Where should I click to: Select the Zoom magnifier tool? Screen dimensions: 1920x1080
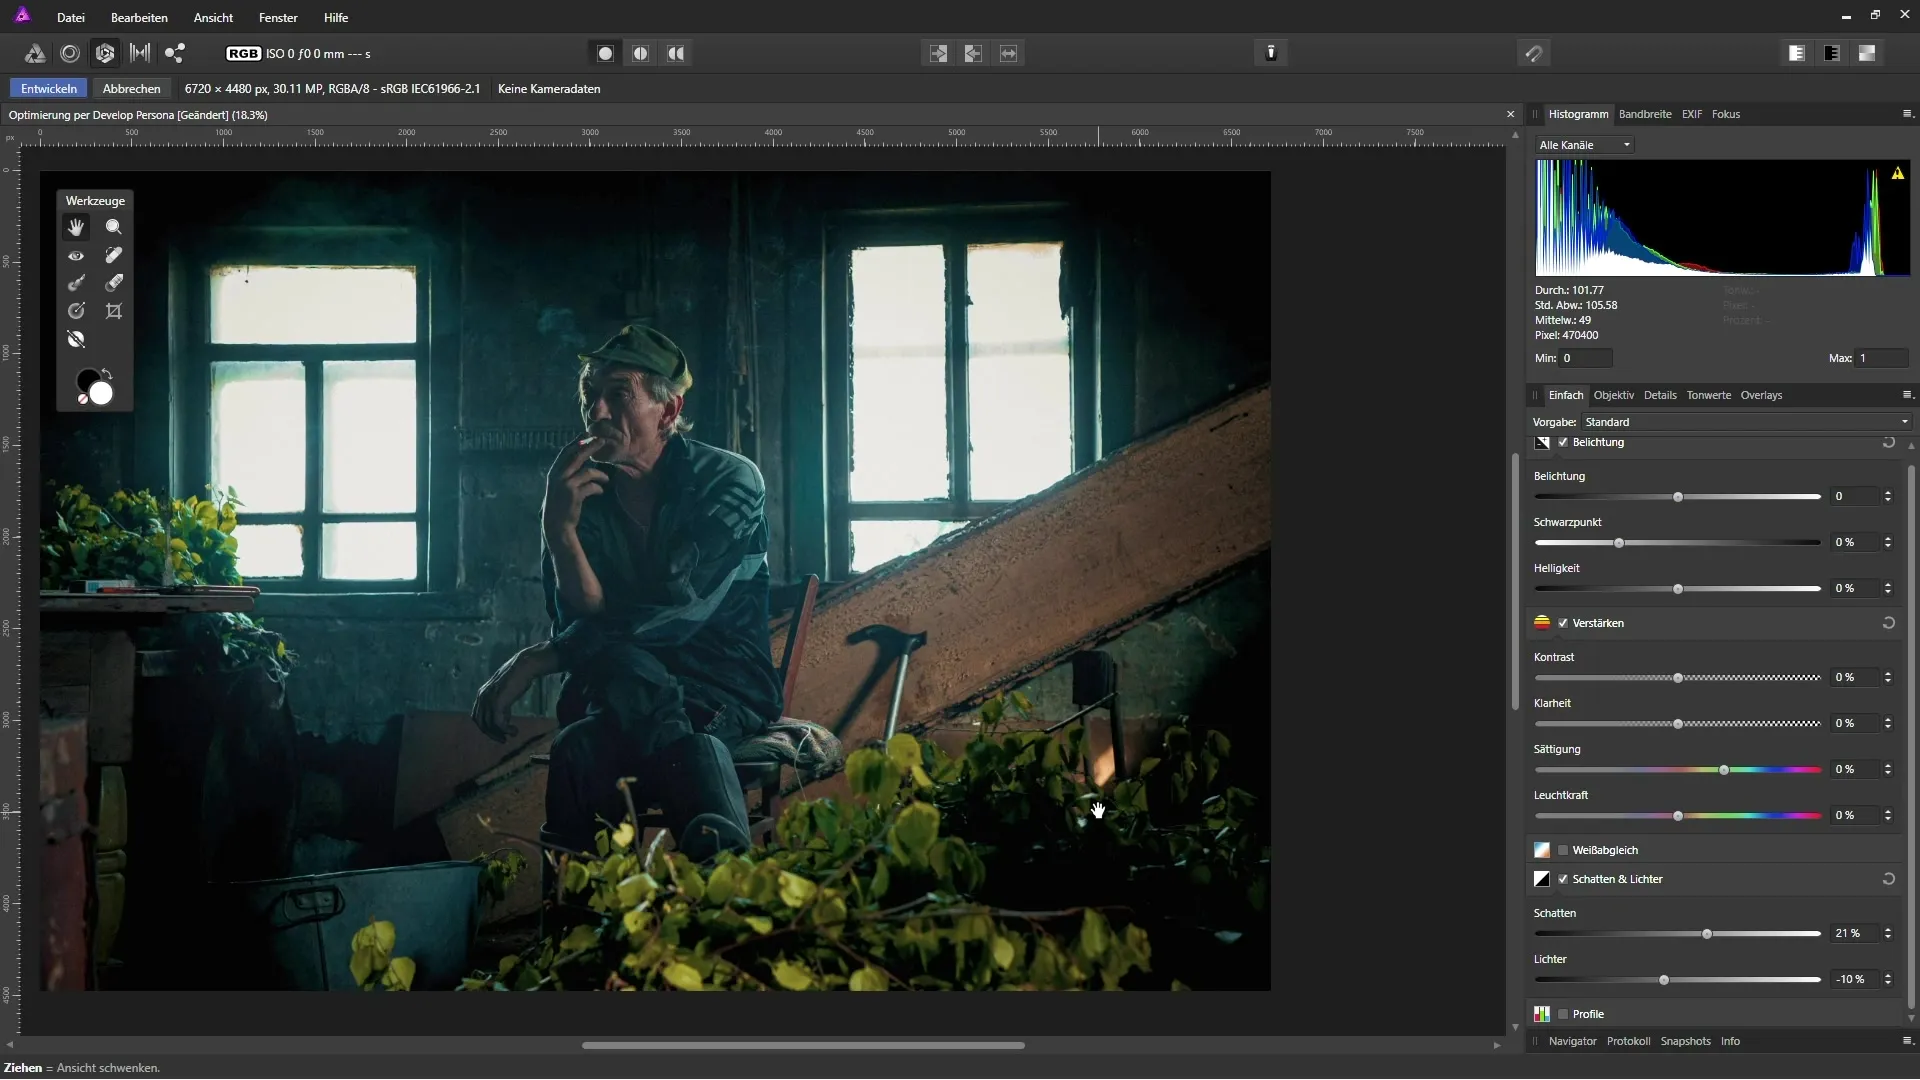coord(114,228)
